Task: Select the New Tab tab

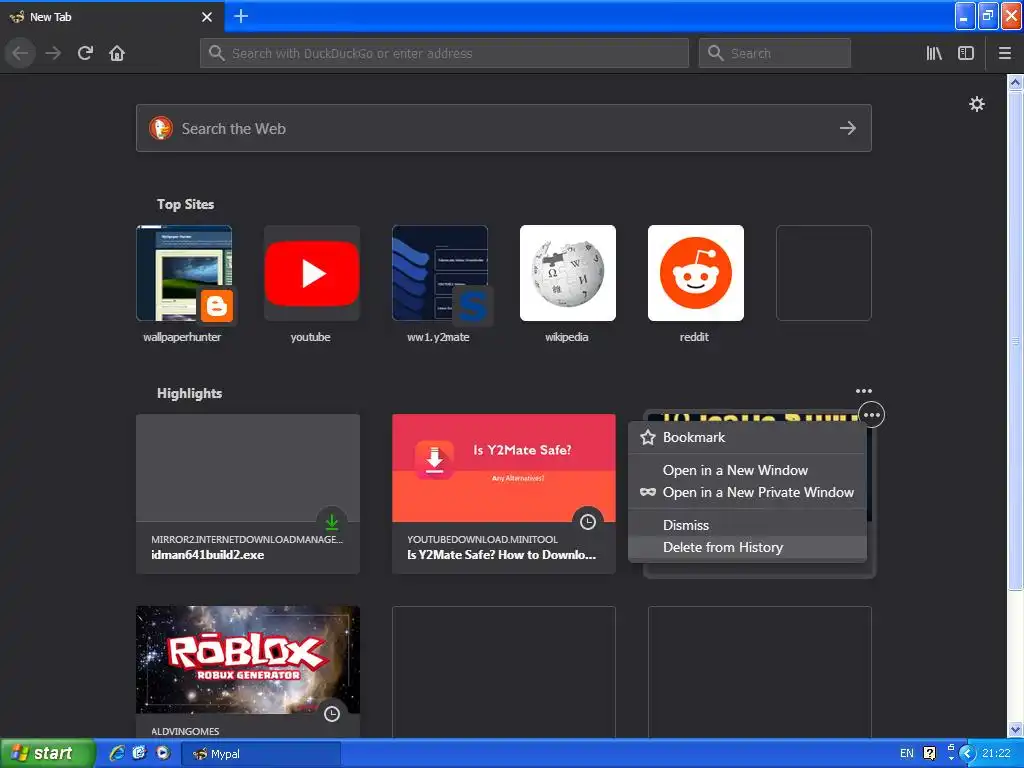Action: click(112, 17)
